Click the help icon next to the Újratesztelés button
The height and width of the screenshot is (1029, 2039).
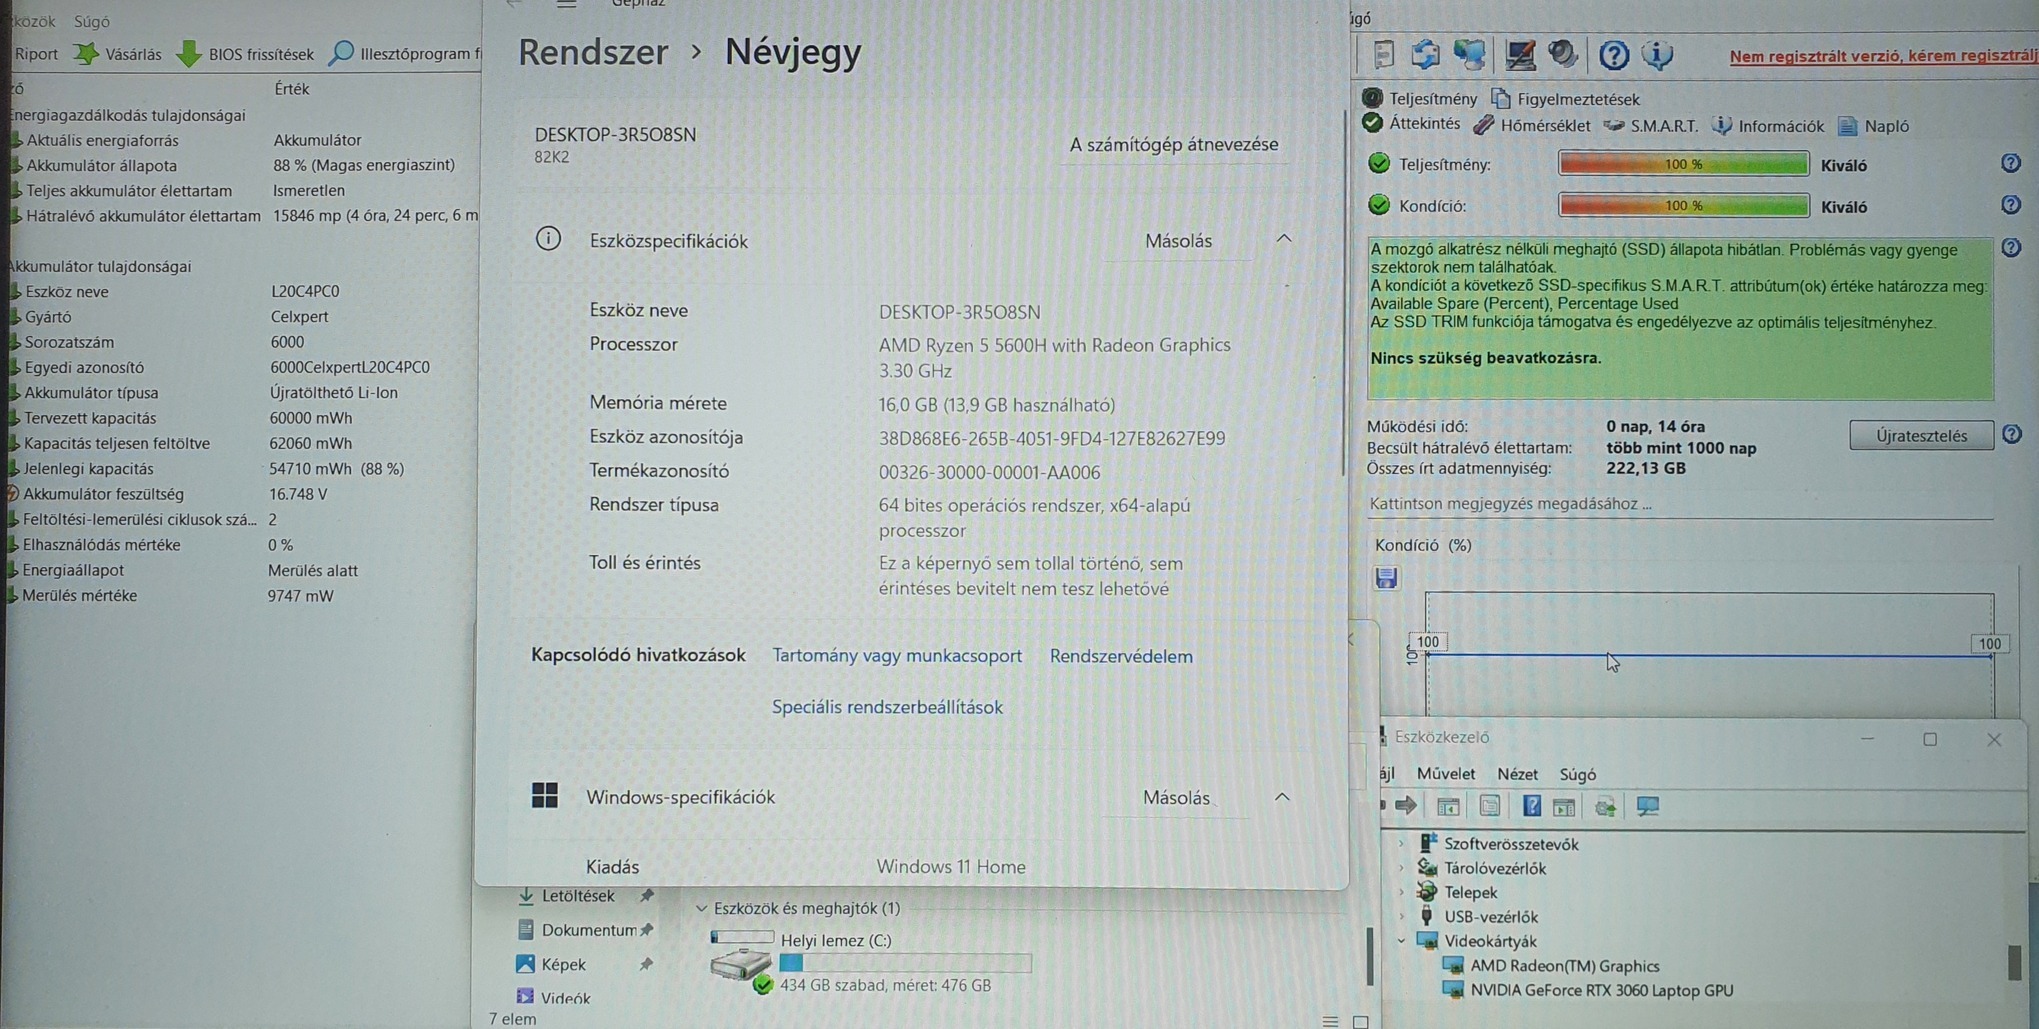point(2012,434)
